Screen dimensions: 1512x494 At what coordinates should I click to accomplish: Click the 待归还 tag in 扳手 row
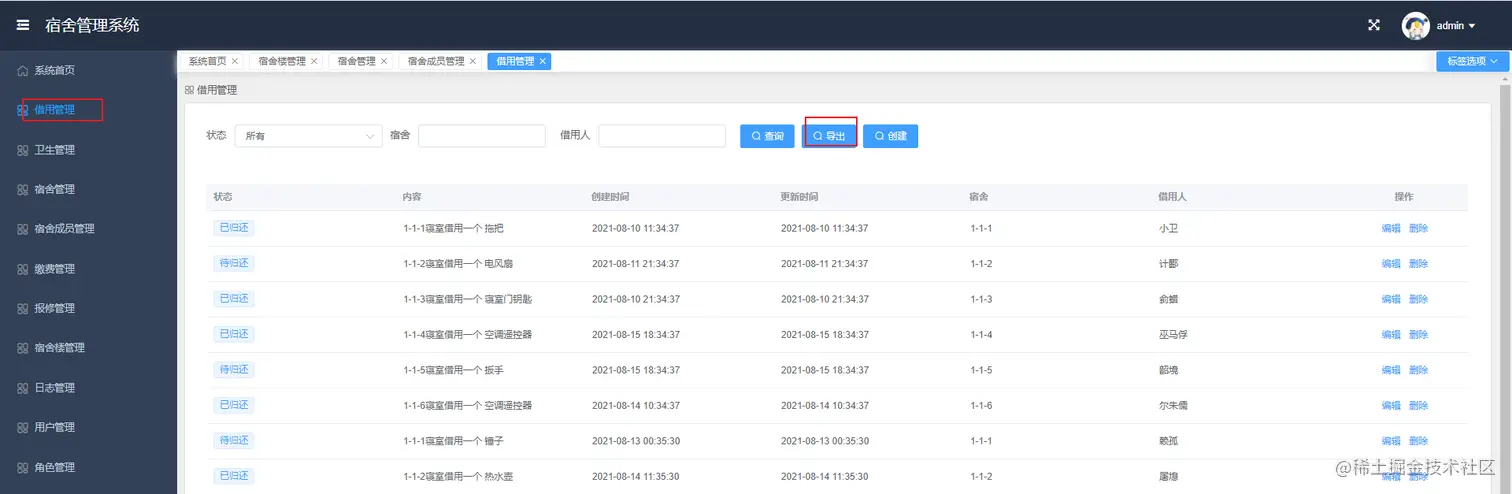pos(234,370)
